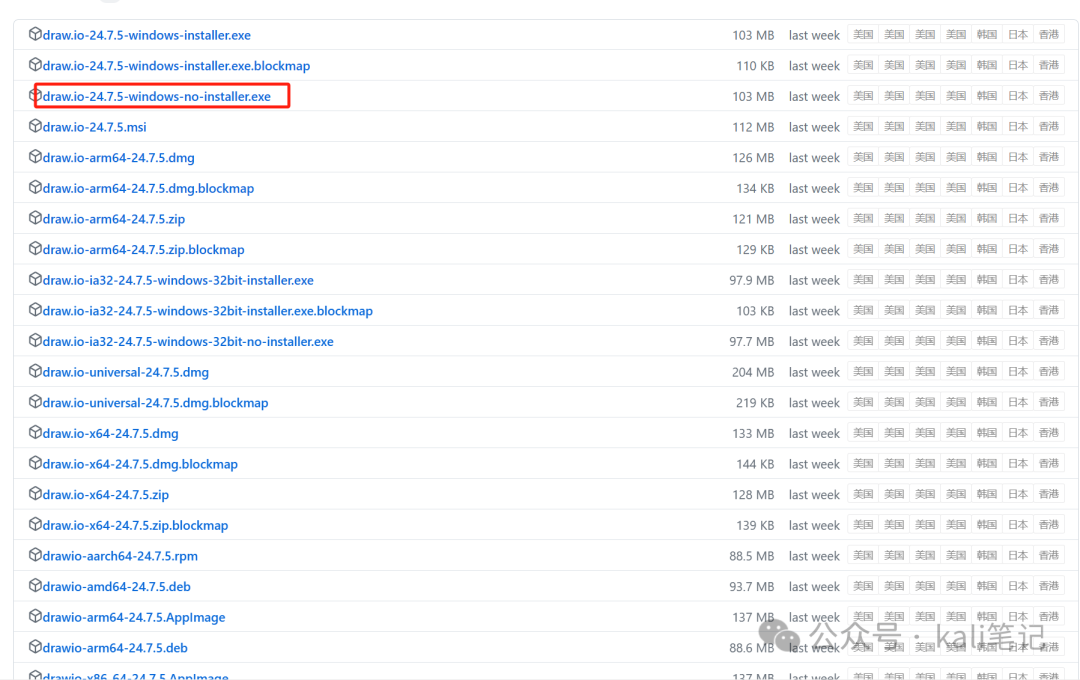Click the 88.5 MB size text
This screenshot has height=680, width=1080.
[x=751, y=557]
